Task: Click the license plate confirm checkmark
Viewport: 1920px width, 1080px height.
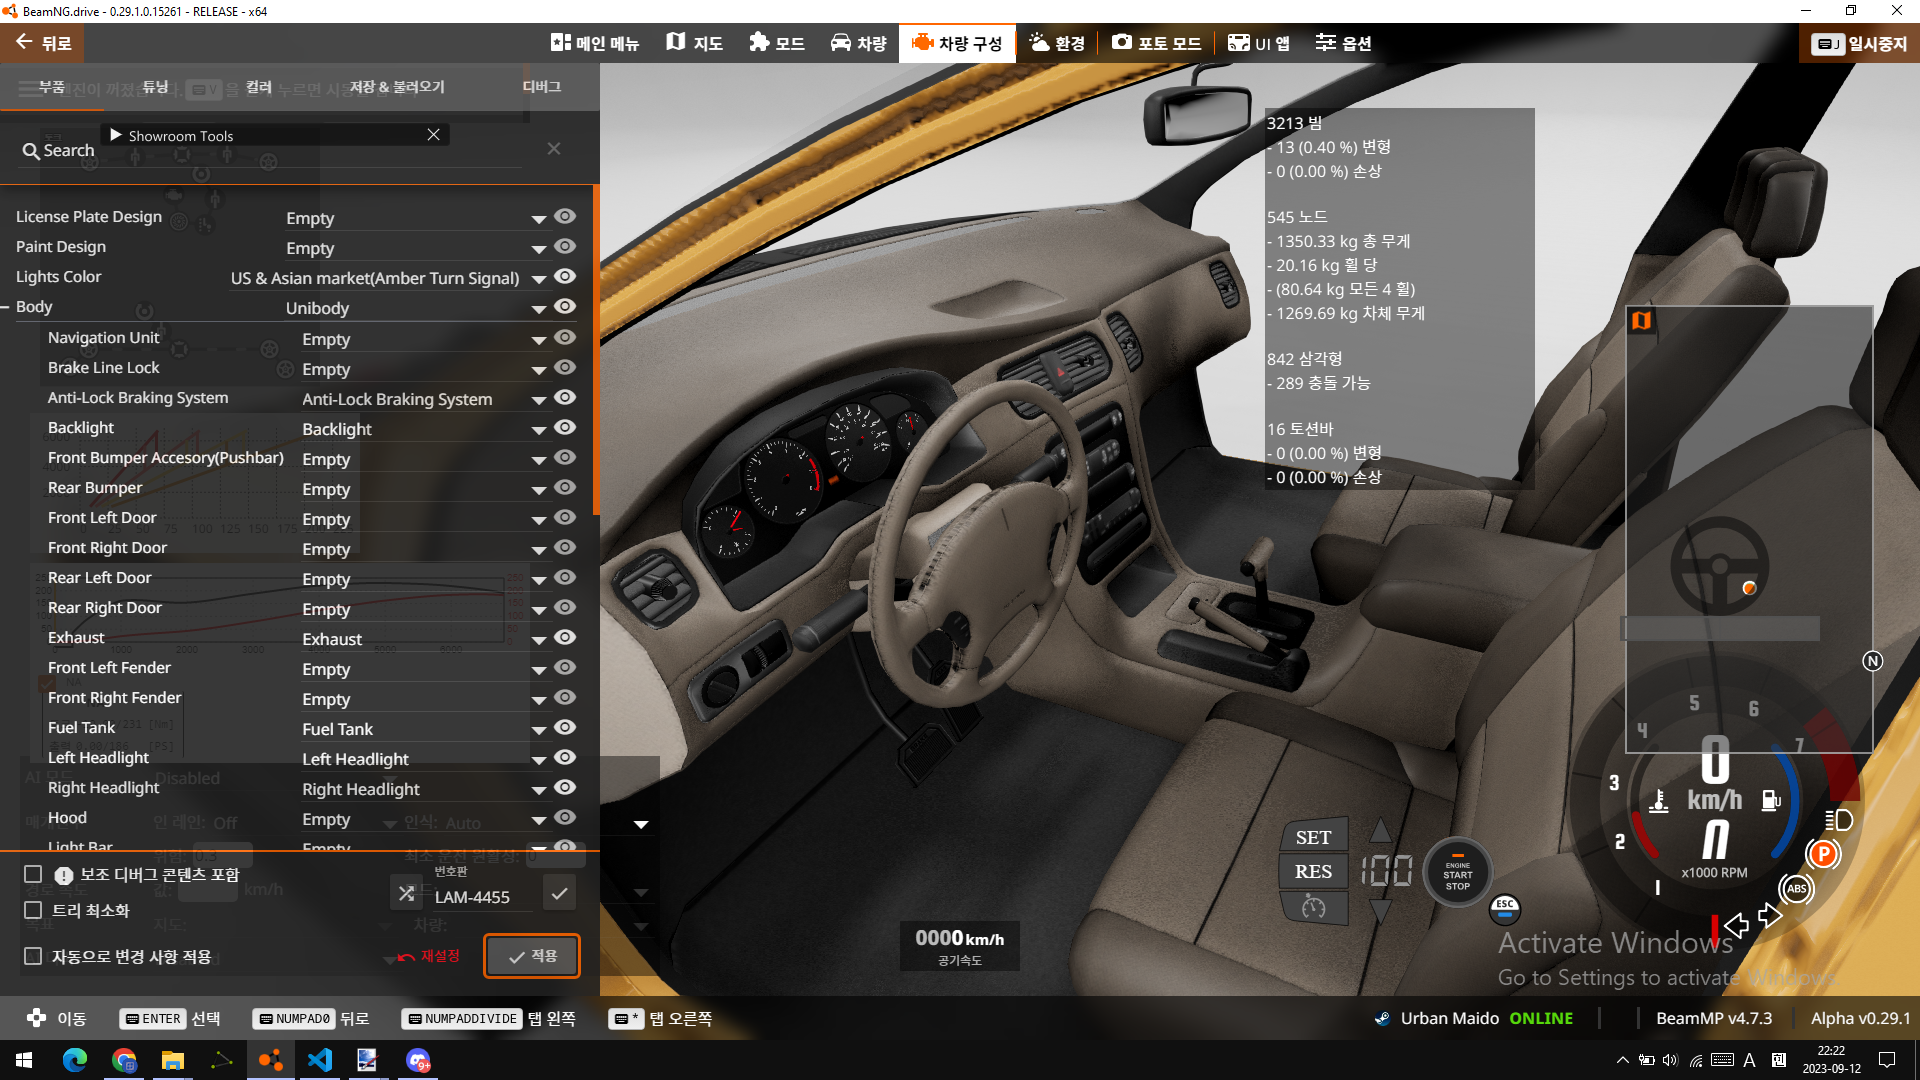Action: pyautogui.click(x=560, y=894)
